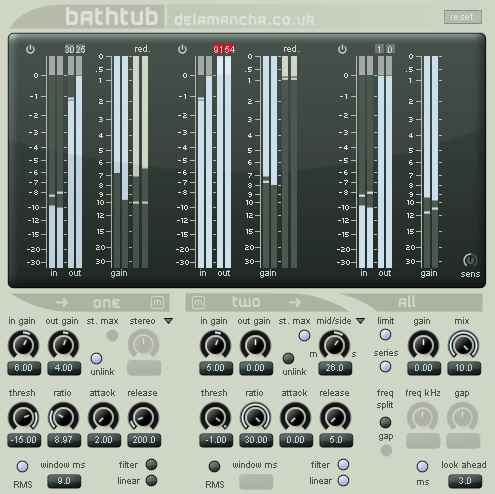Click attack knob of section ONE
Viewport: 495px width, 494px height.
tap(103, 417)
